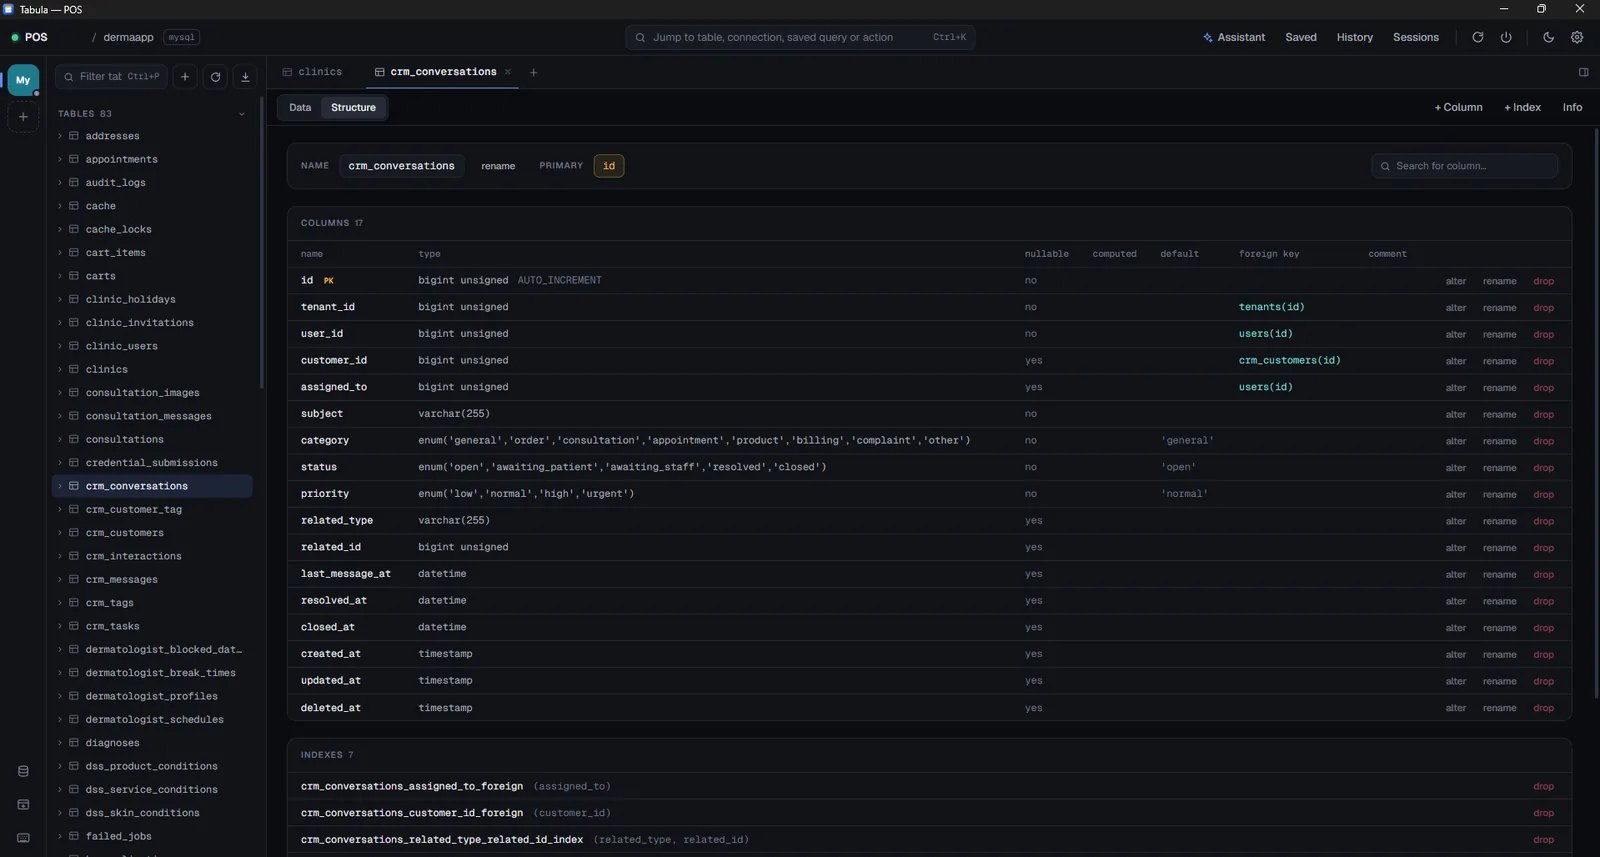This screenshot has height=857, width=1600.
Task: Open a new tab with the plus icon
Action: coord(533,72)
